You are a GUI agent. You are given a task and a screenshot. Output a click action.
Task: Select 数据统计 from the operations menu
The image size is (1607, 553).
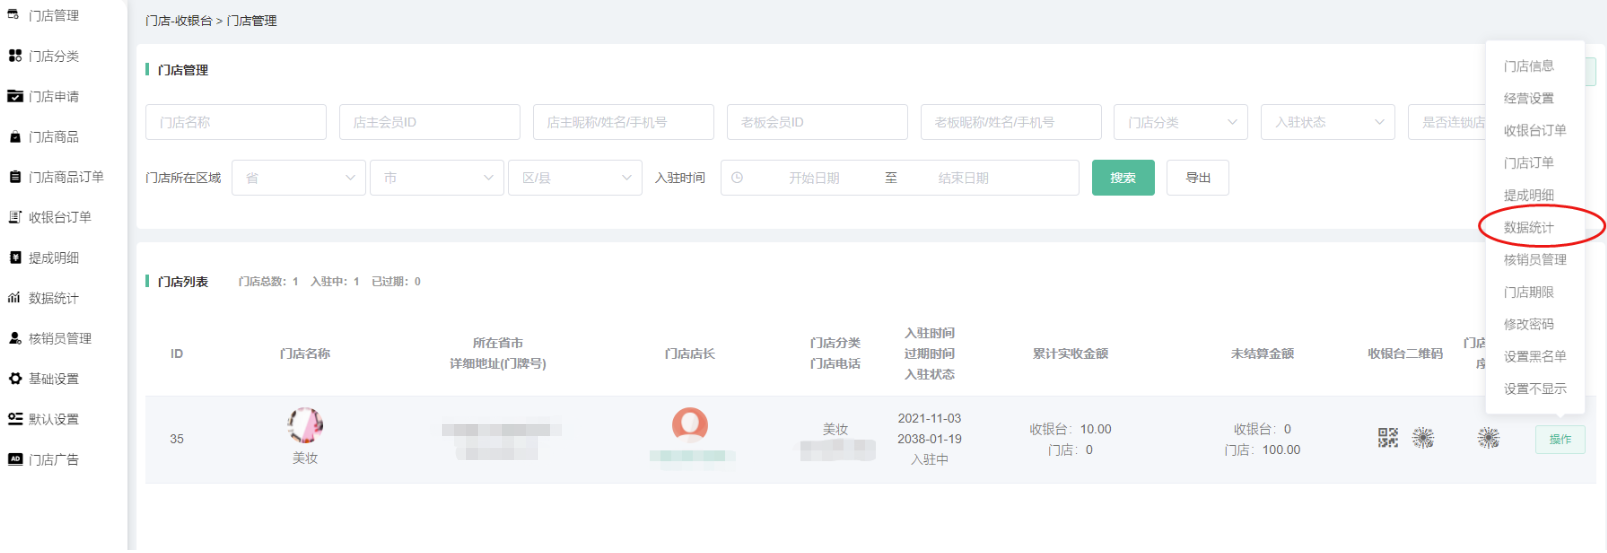coord(1529,227)
